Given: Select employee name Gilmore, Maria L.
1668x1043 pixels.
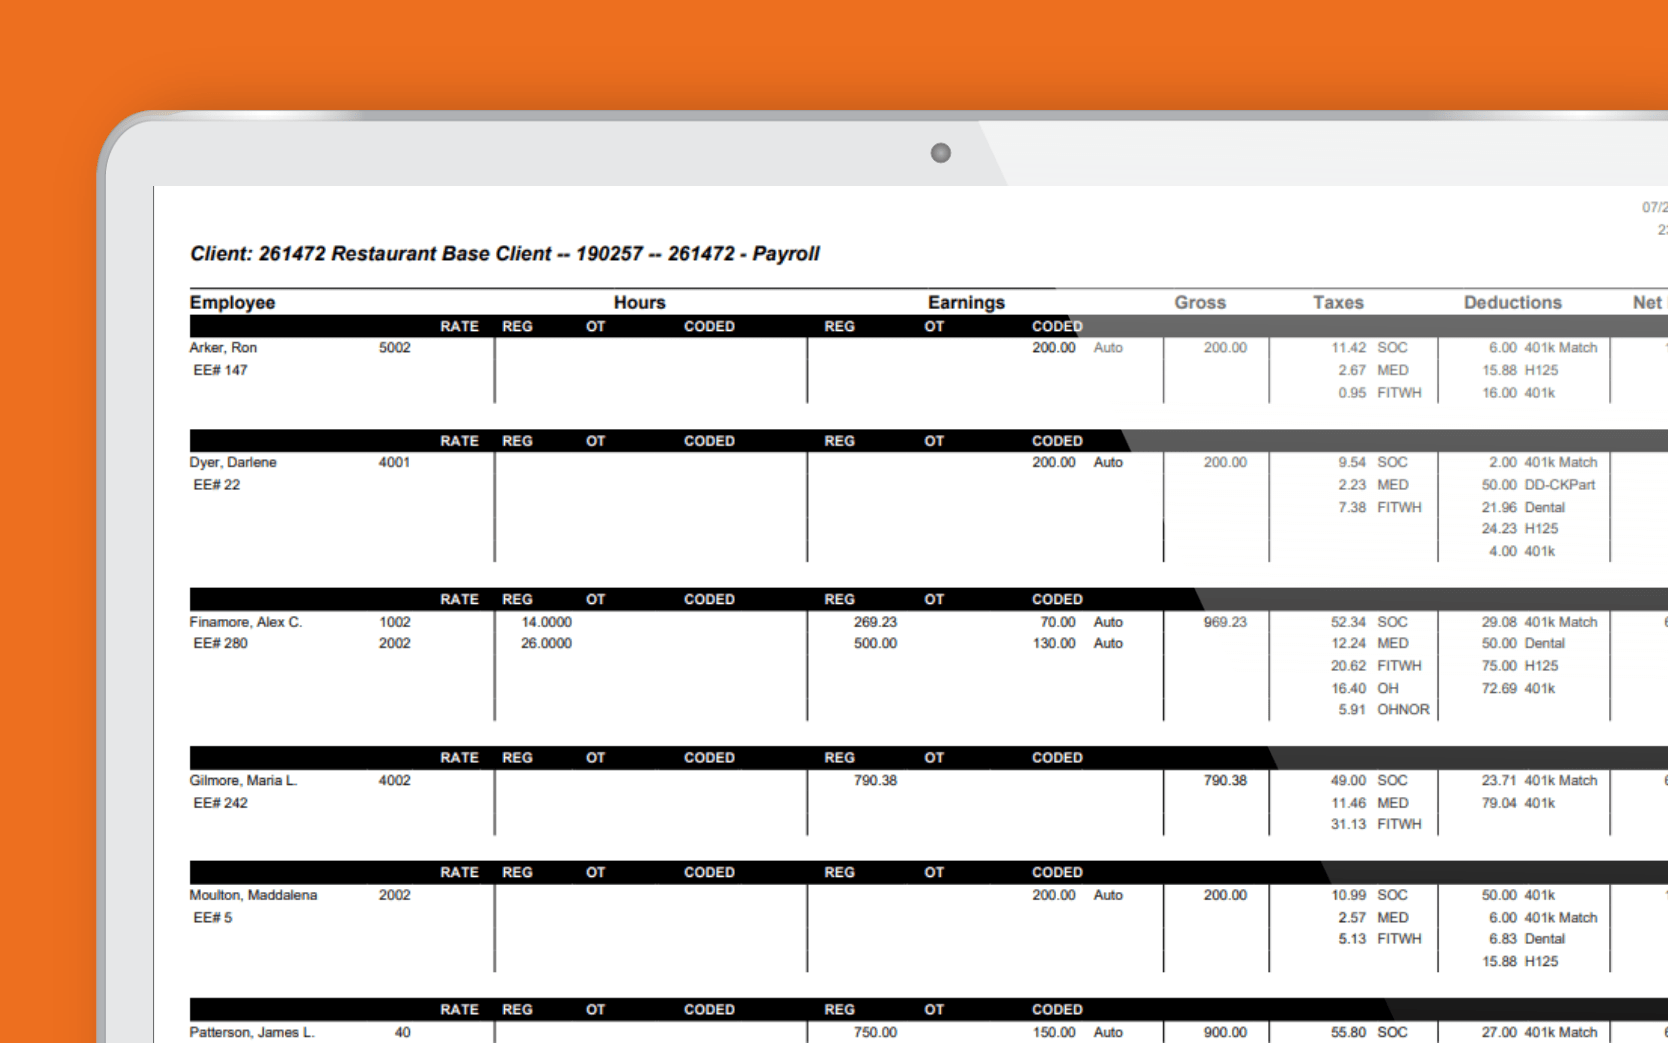Looking at the screenshot, I should coord(243,780).
